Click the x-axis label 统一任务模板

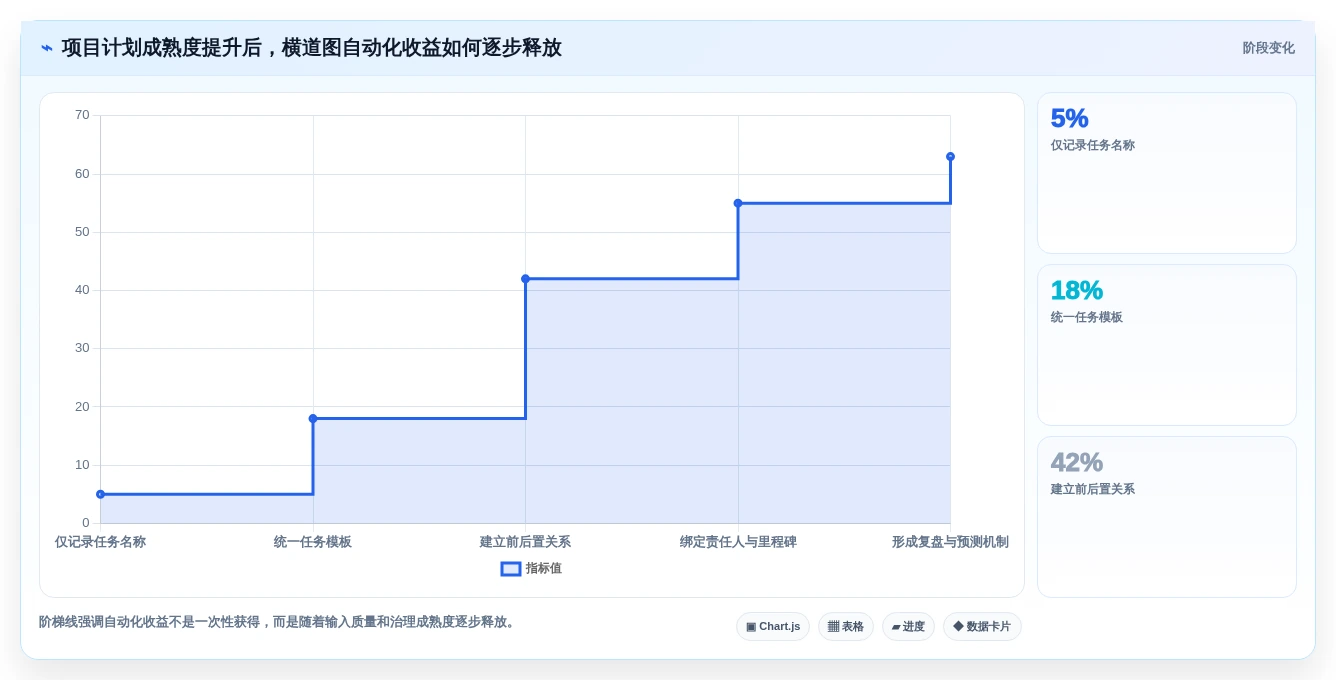313,542
